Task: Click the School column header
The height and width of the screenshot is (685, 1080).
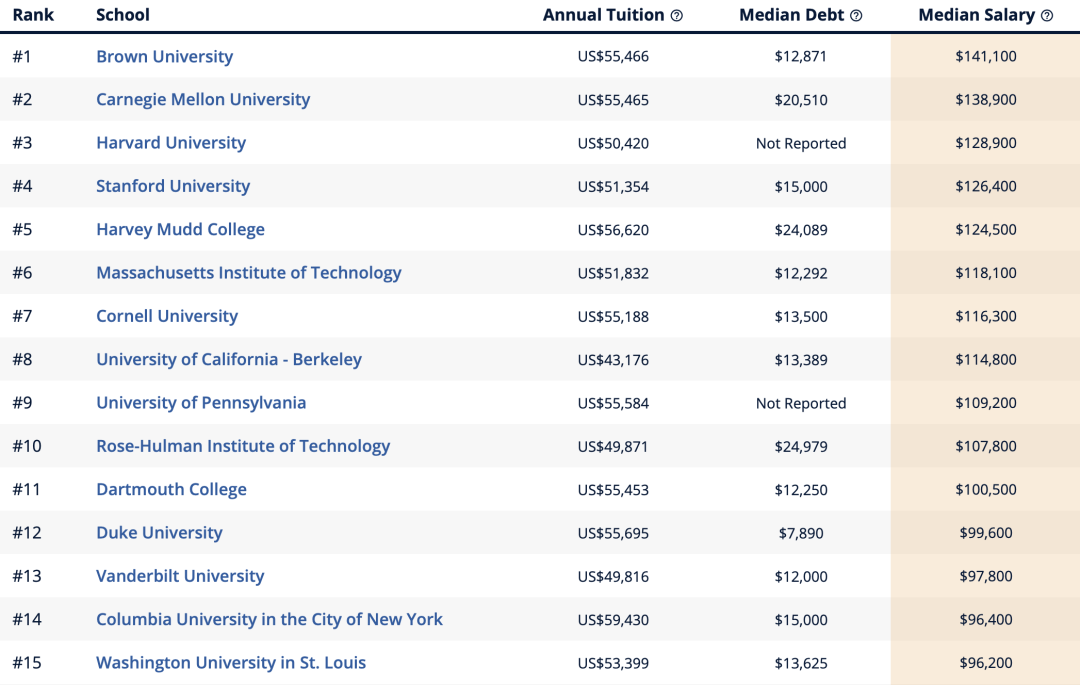Action: coord(123,15)
